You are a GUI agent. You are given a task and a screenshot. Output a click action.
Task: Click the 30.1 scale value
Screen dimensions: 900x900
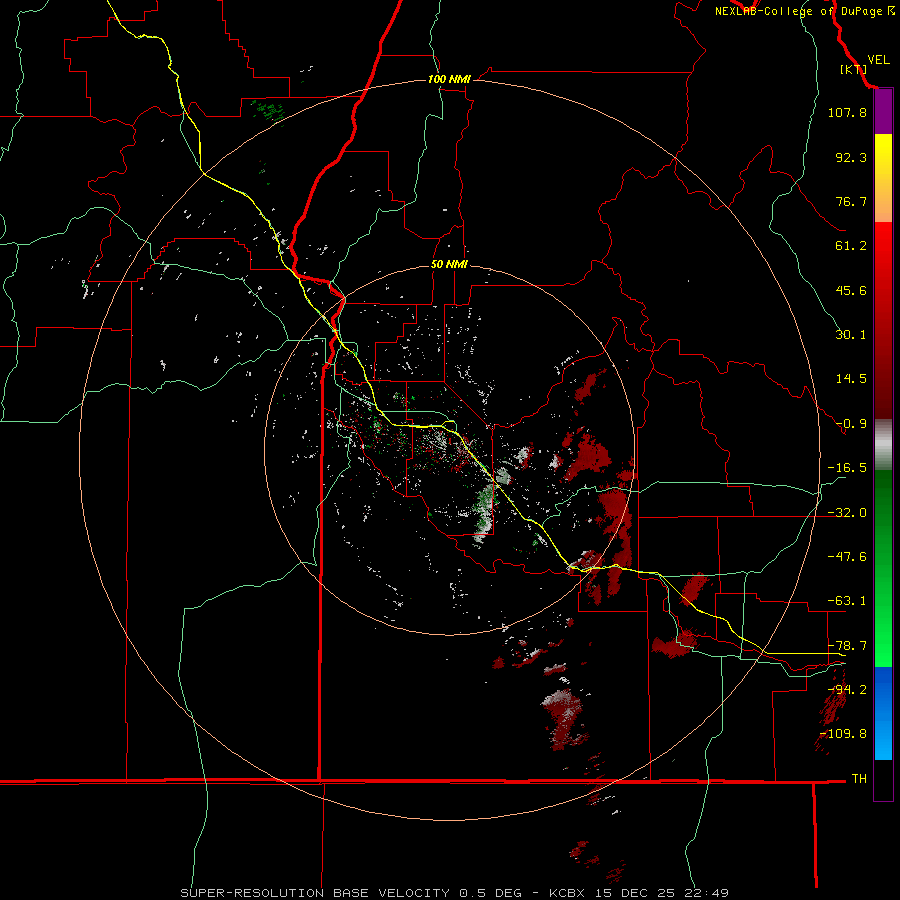(851, 335)
